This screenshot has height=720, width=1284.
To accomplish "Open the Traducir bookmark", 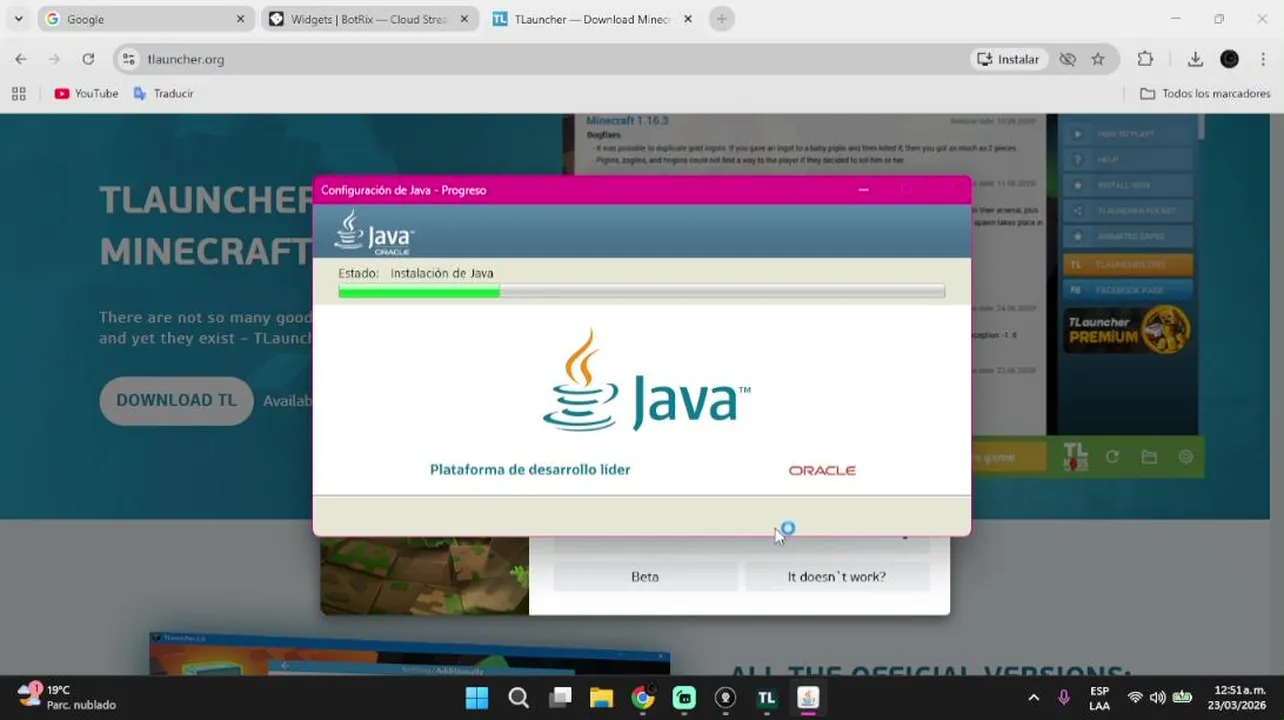I will click(x=163, y=93).
